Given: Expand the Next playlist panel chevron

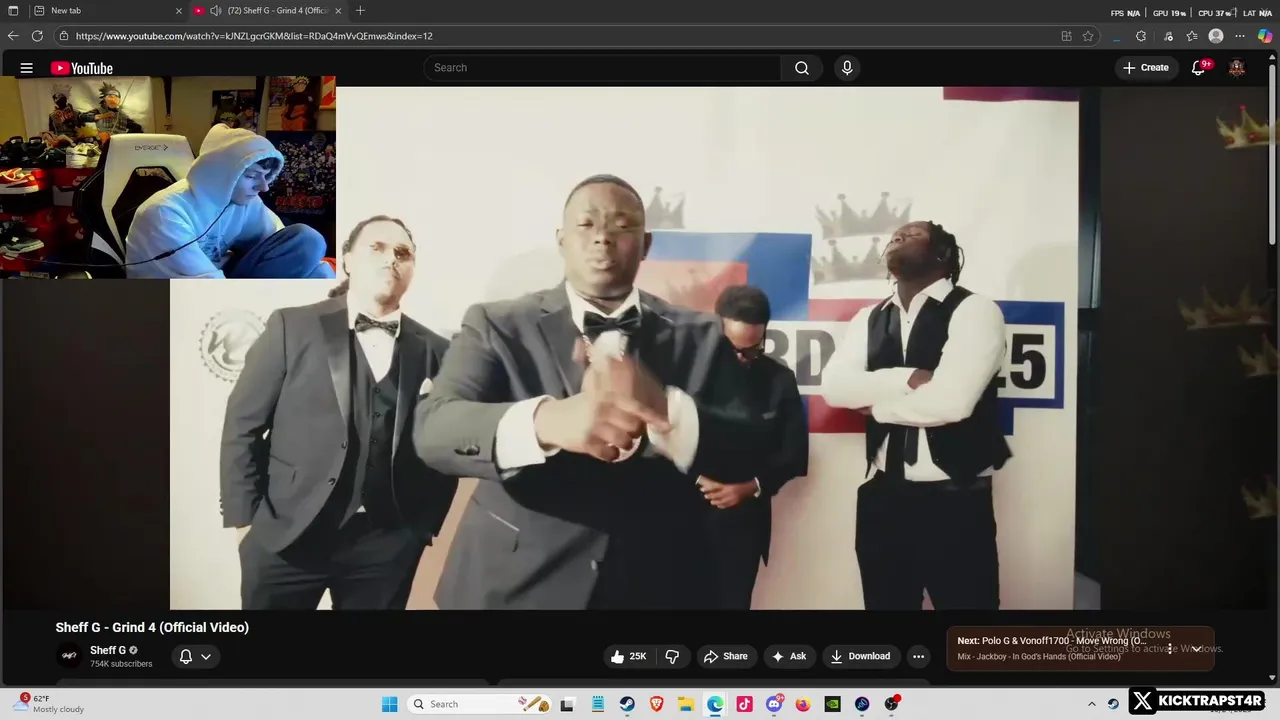Looking at the screenshot, I should [x=1196, y=649].
